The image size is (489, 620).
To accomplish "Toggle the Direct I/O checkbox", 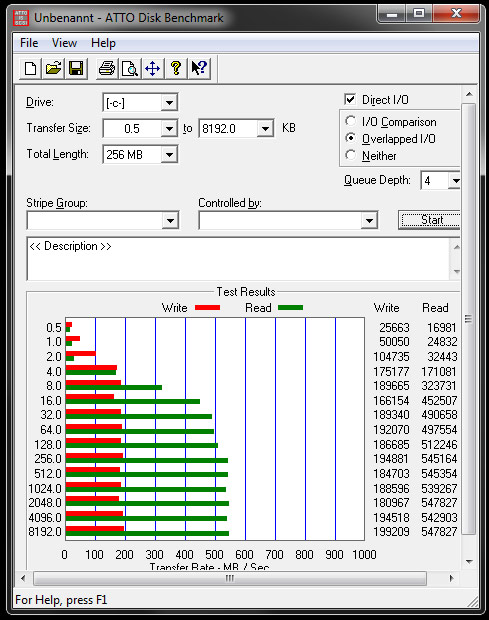I will [350, 99].
